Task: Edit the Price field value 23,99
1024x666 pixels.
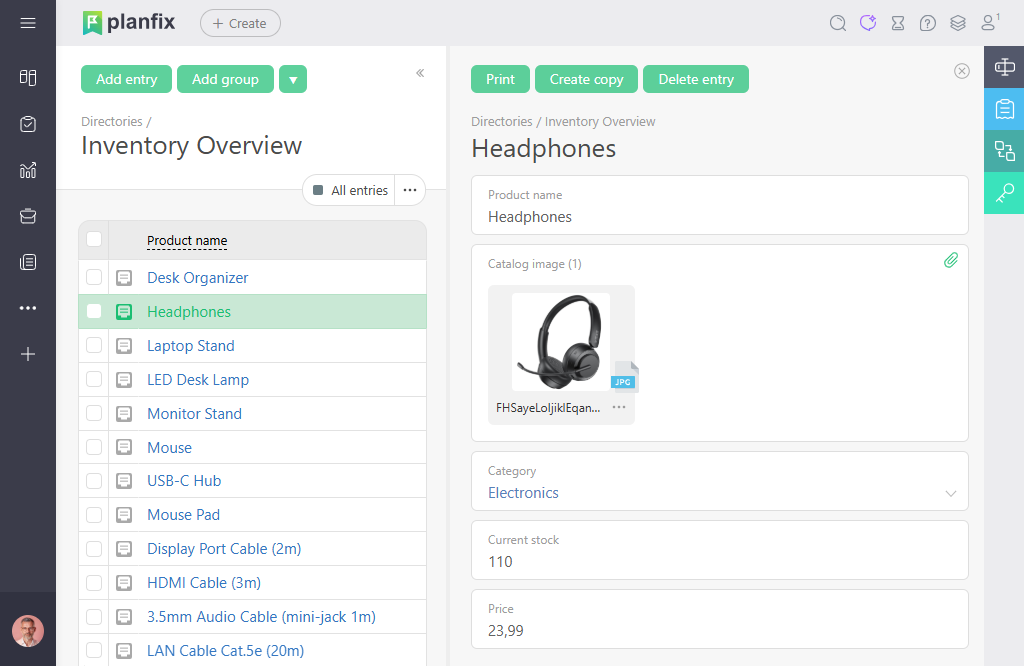Action: pyautogui.click(x=720, y=620)
